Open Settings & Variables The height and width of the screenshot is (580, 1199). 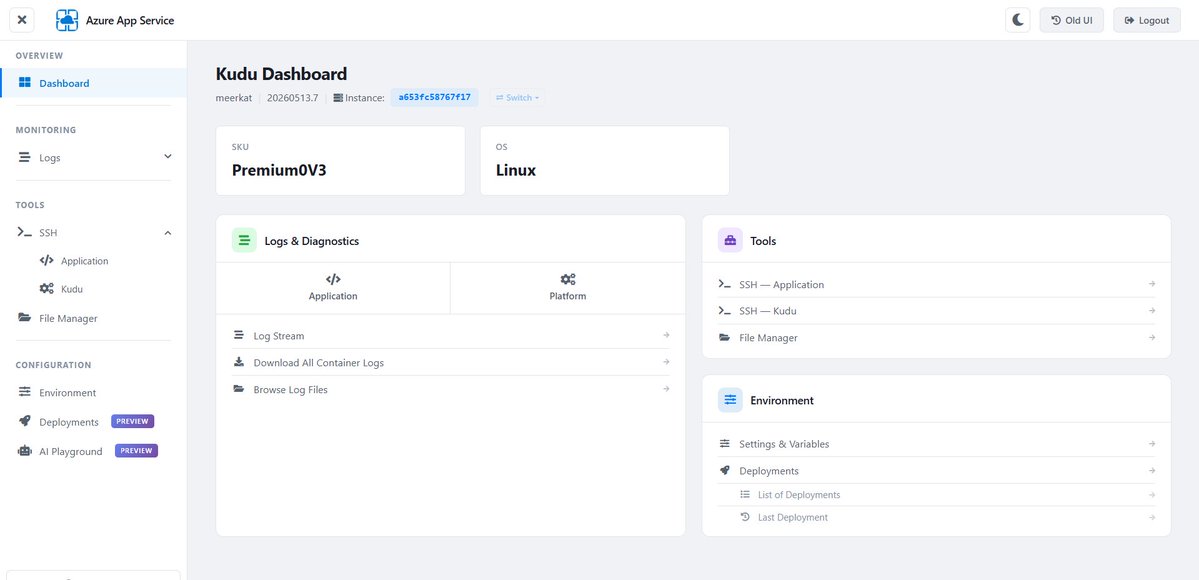pyautogui.click(x=937, y=444)
